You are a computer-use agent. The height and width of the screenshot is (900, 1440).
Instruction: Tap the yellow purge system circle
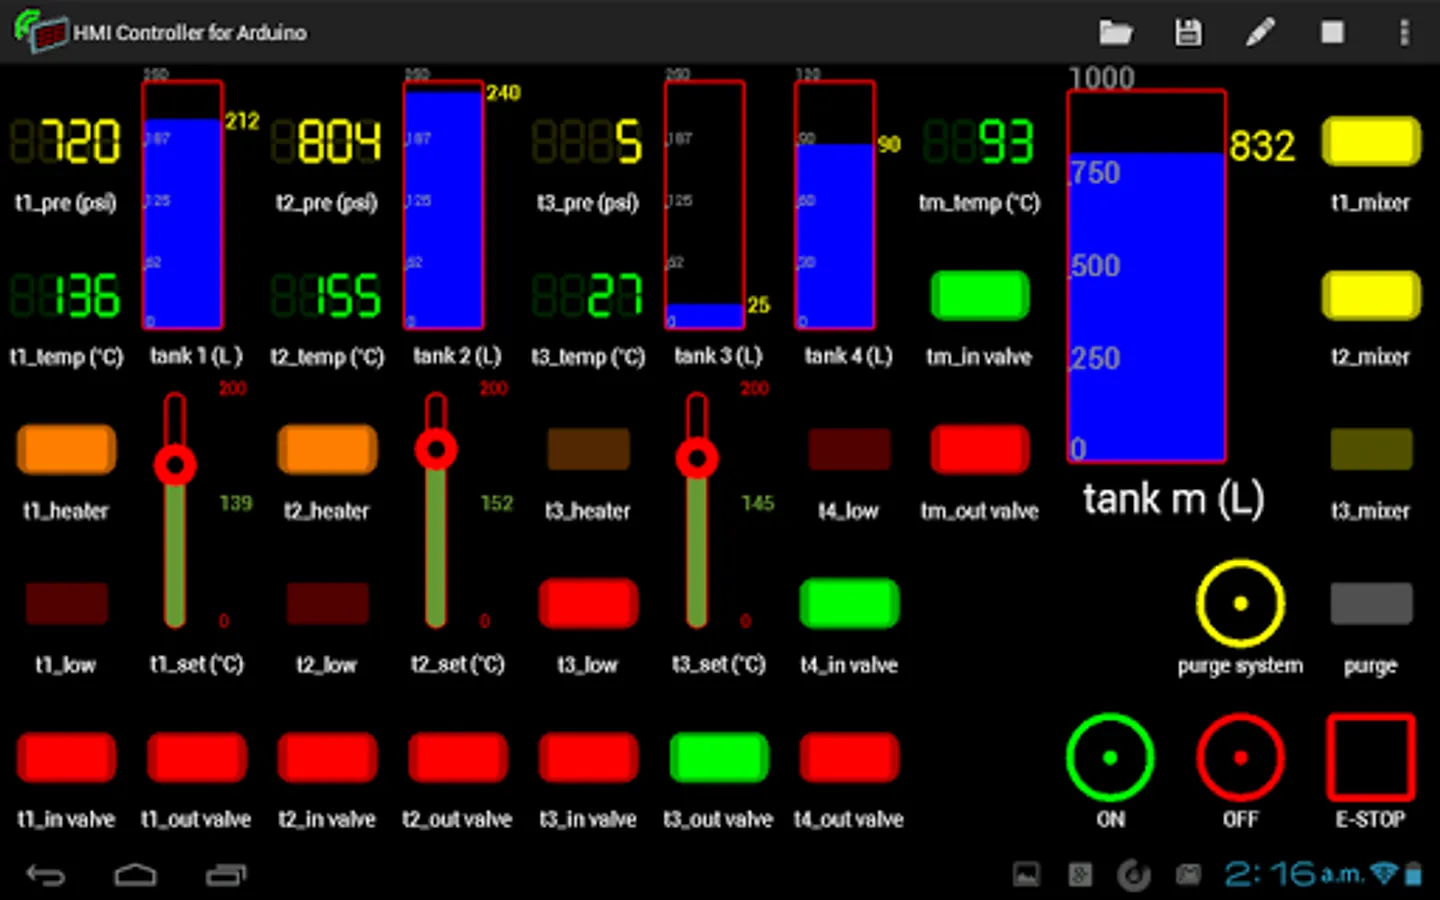coord(1240,603)
